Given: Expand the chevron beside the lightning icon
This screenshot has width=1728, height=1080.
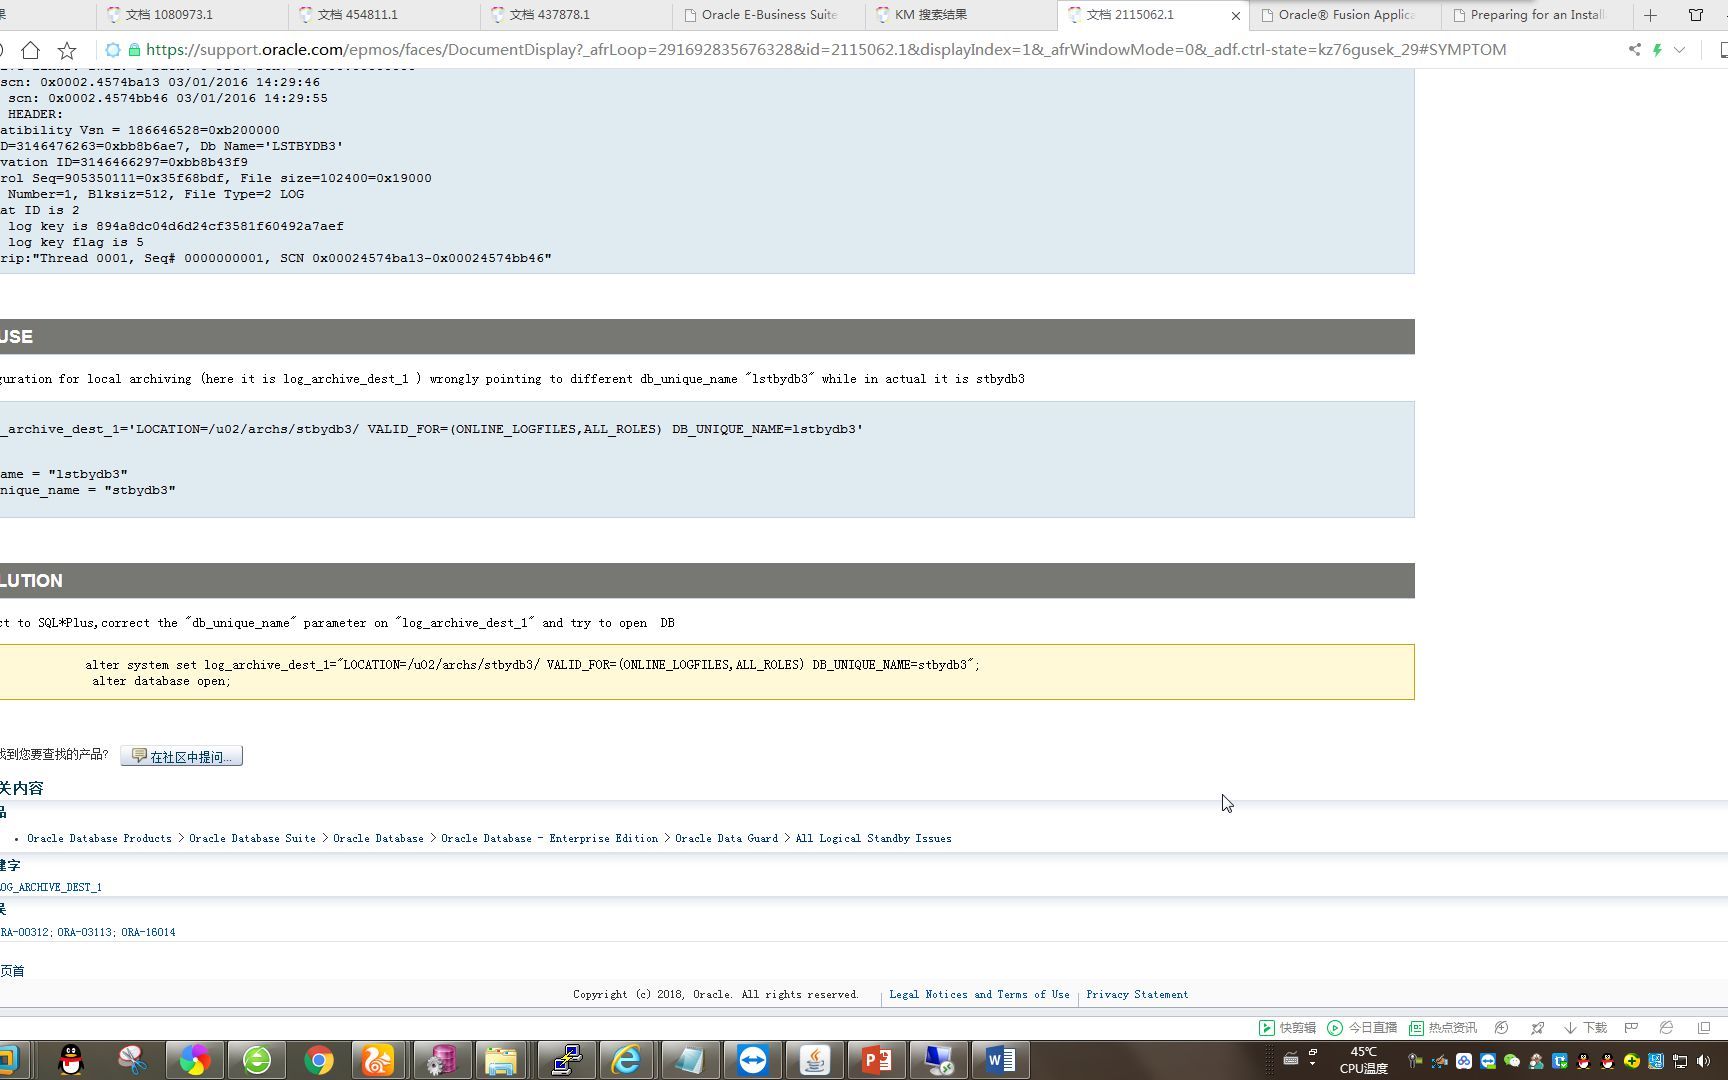Looking at the screenshot, I should click(x=1681, y=49).
